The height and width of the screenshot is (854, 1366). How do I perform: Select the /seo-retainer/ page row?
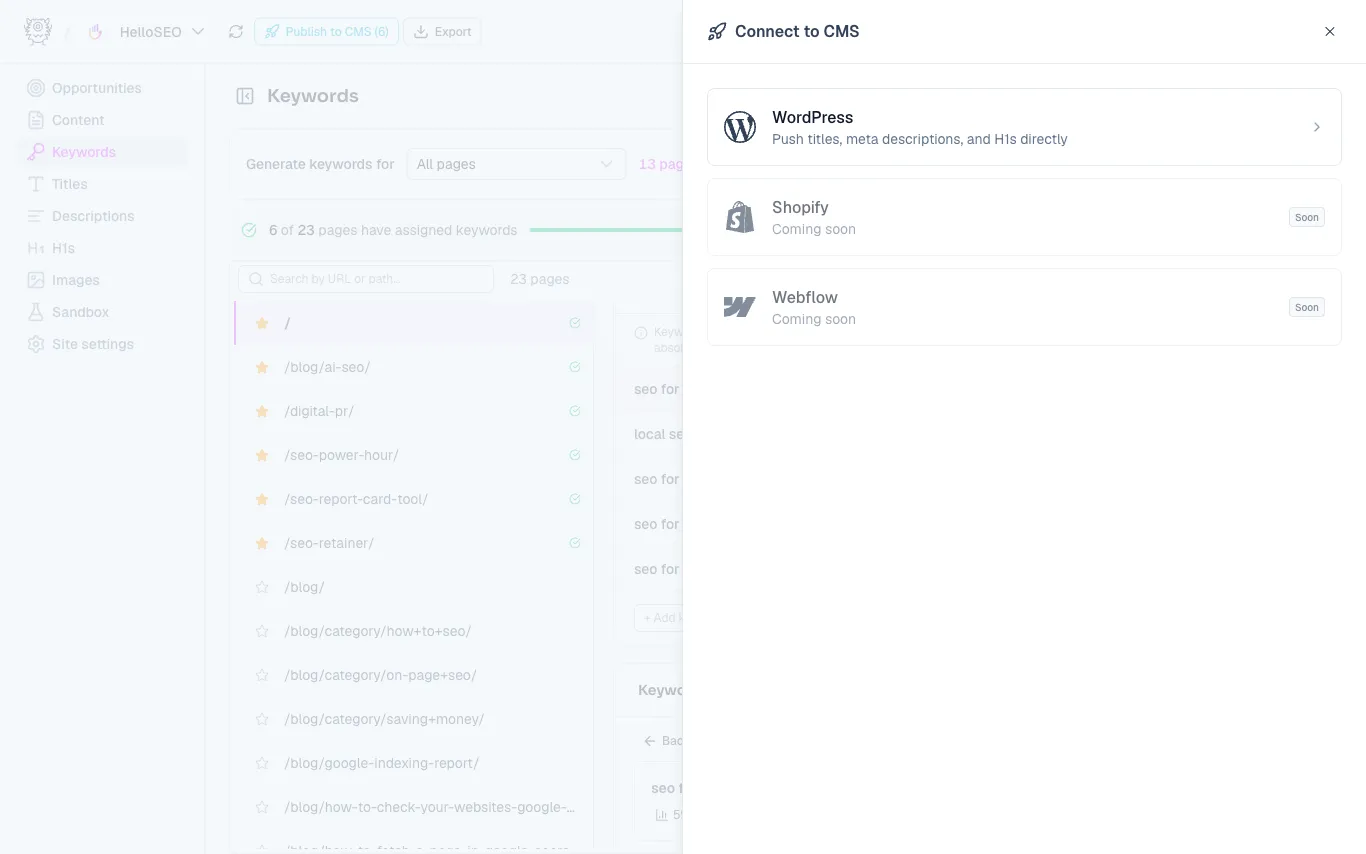pyautogui.click(x=414, y=543)
